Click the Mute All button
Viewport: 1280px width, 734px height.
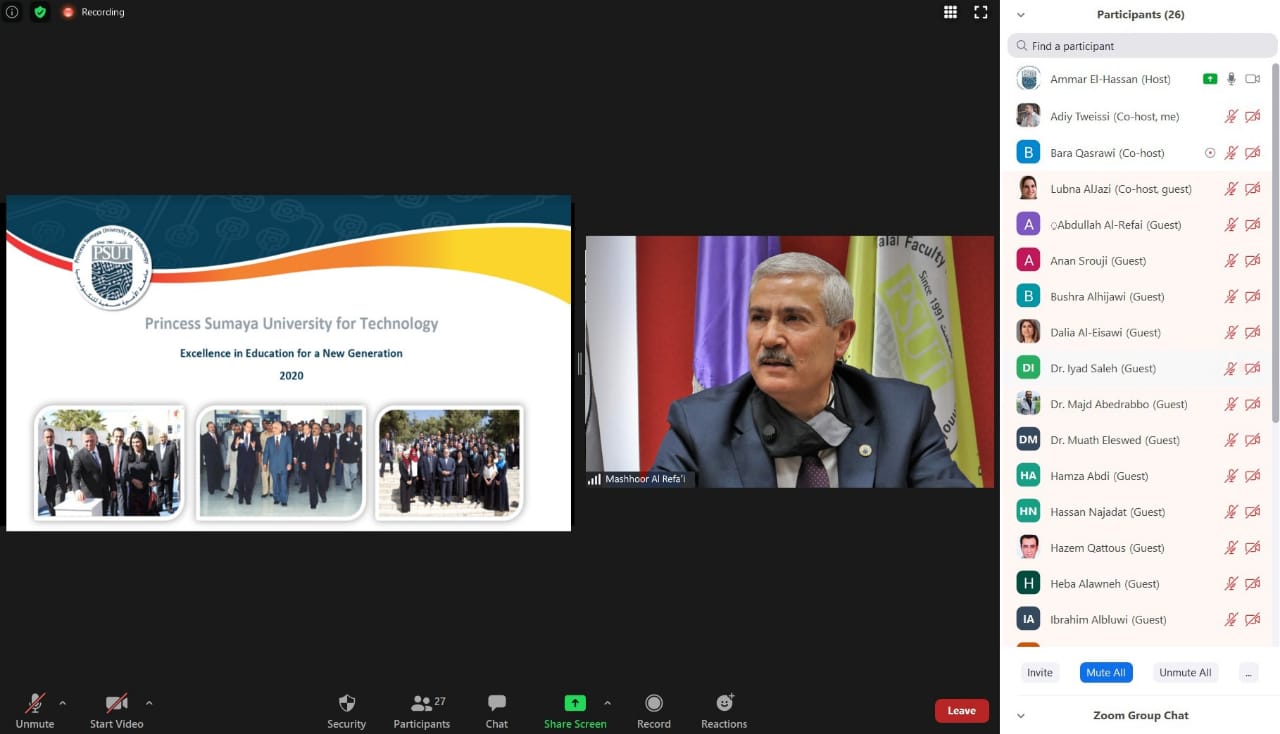(x=1105, y=673)
